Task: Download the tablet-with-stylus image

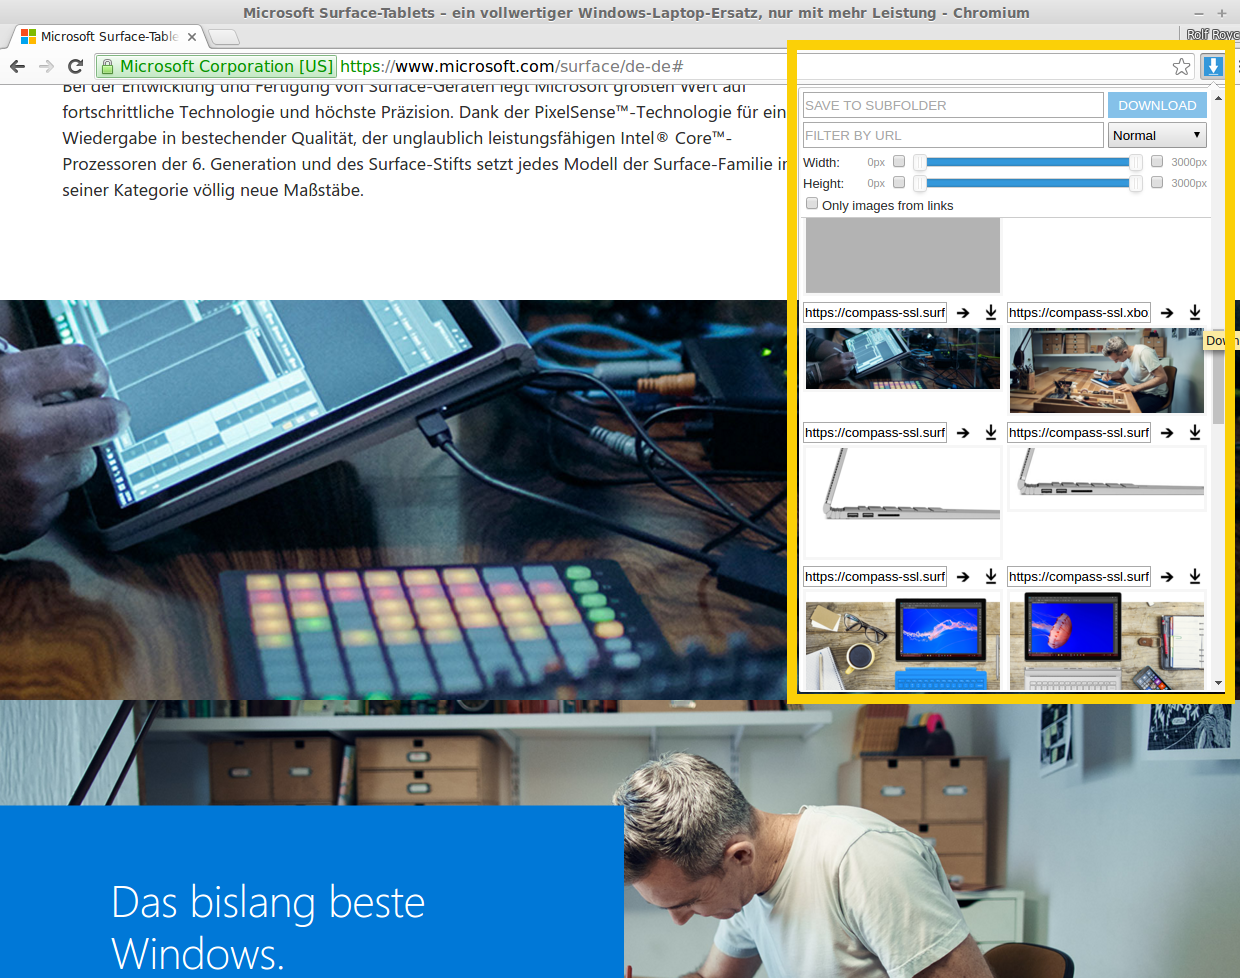Action: 991,313
